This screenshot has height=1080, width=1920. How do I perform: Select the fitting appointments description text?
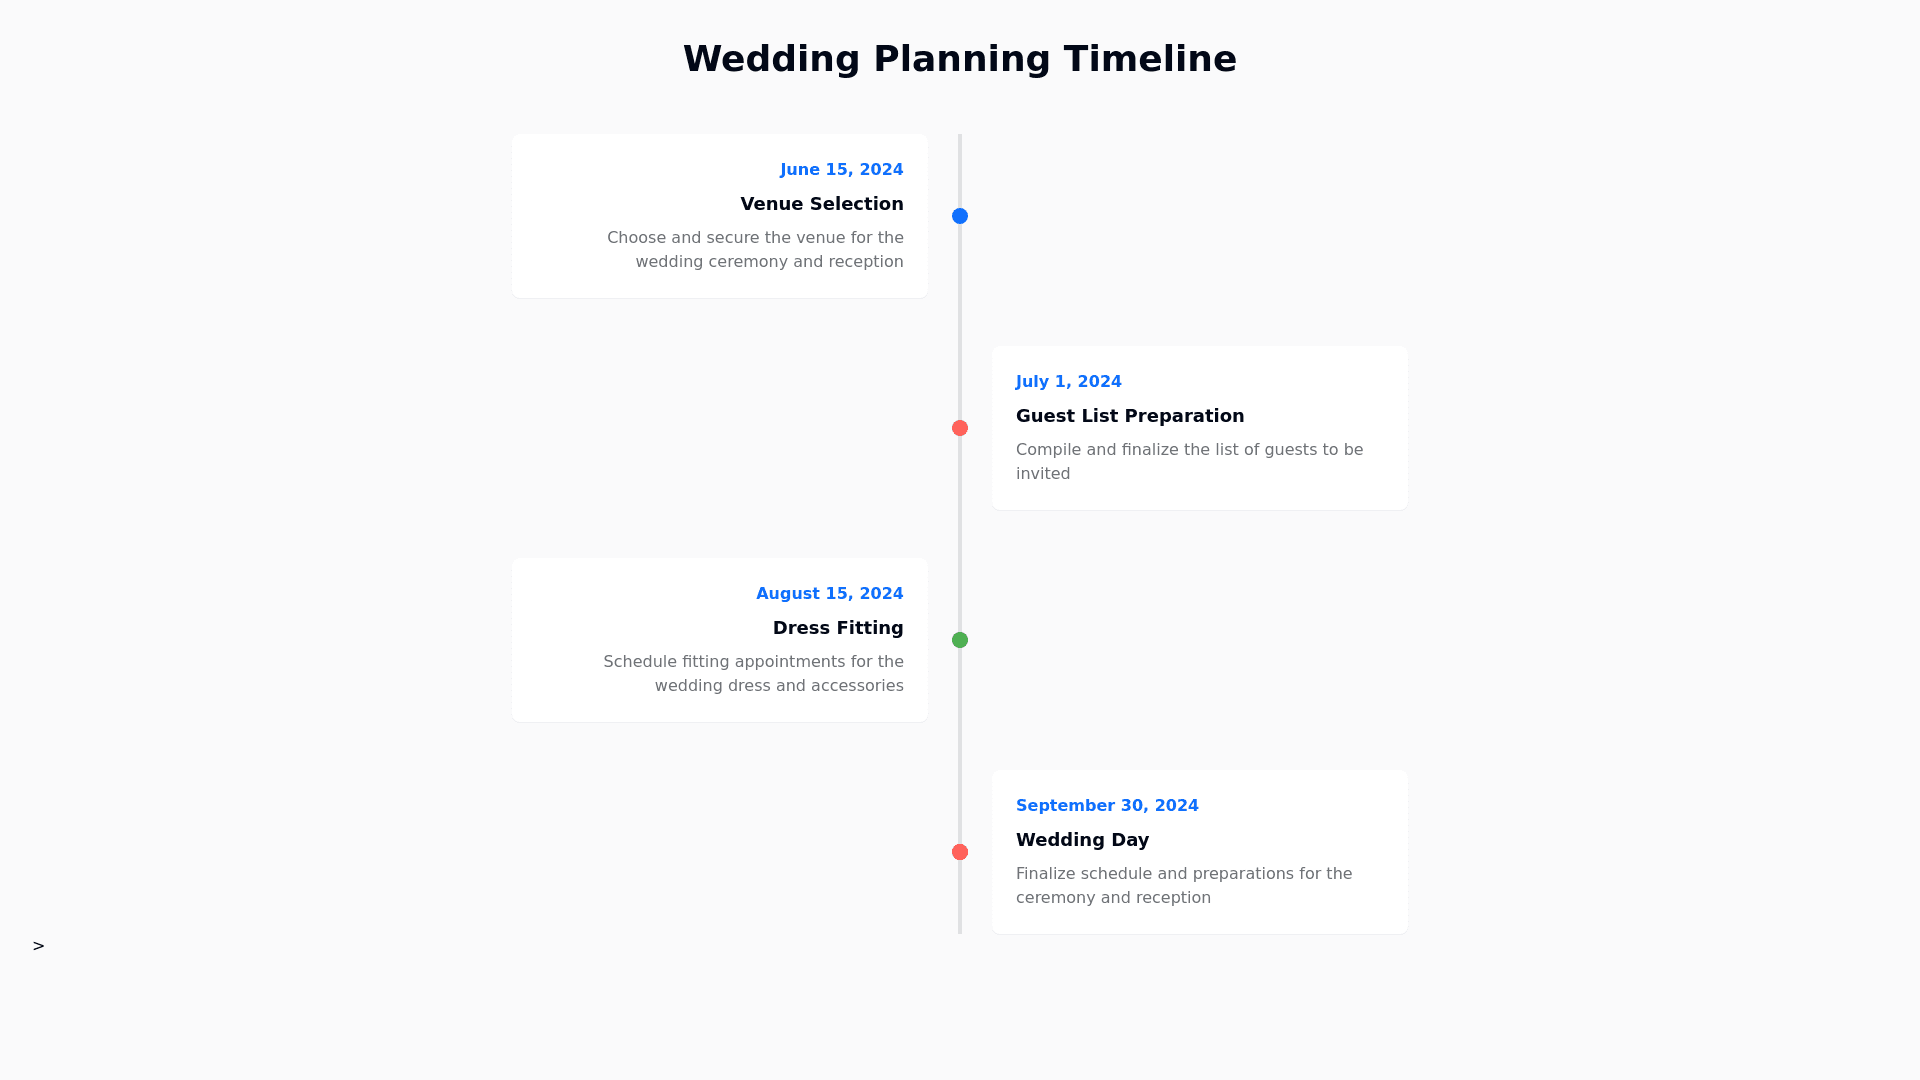pos(753,674)
